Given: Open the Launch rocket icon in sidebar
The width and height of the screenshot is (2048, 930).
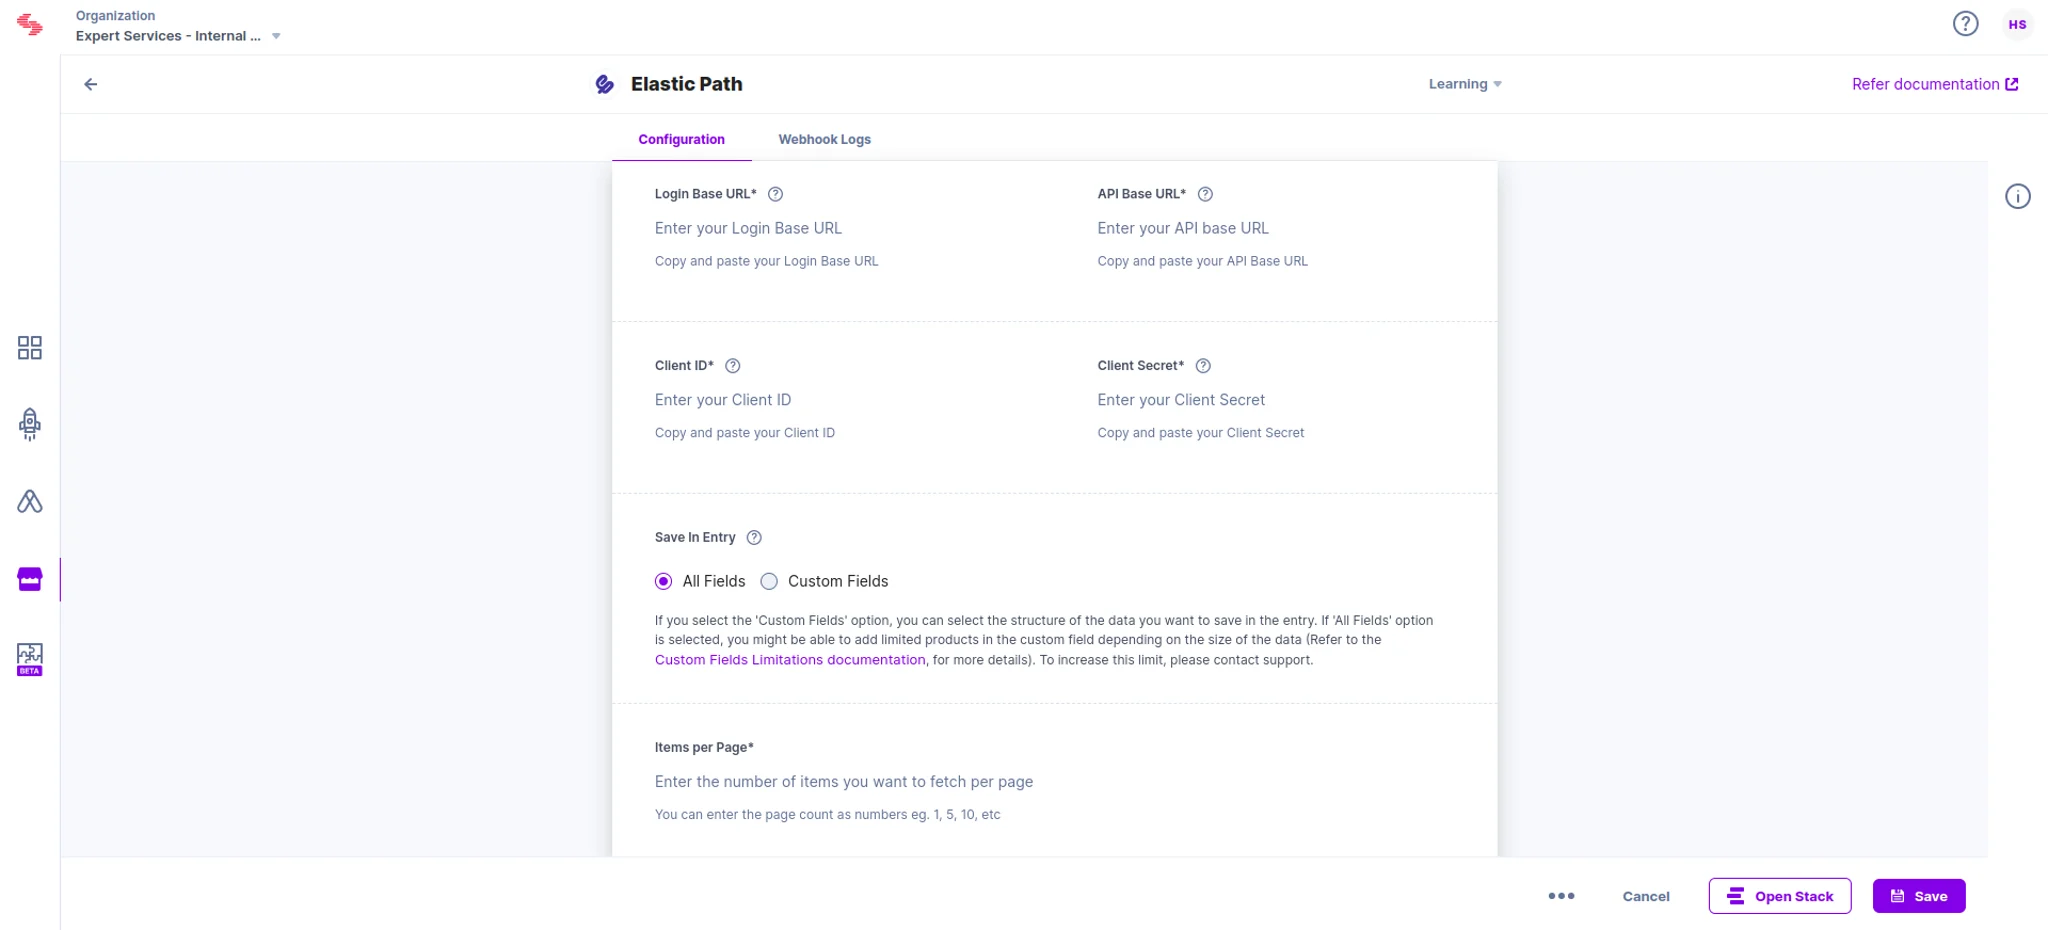Looking at the screenshot, I should click(30, 424).
